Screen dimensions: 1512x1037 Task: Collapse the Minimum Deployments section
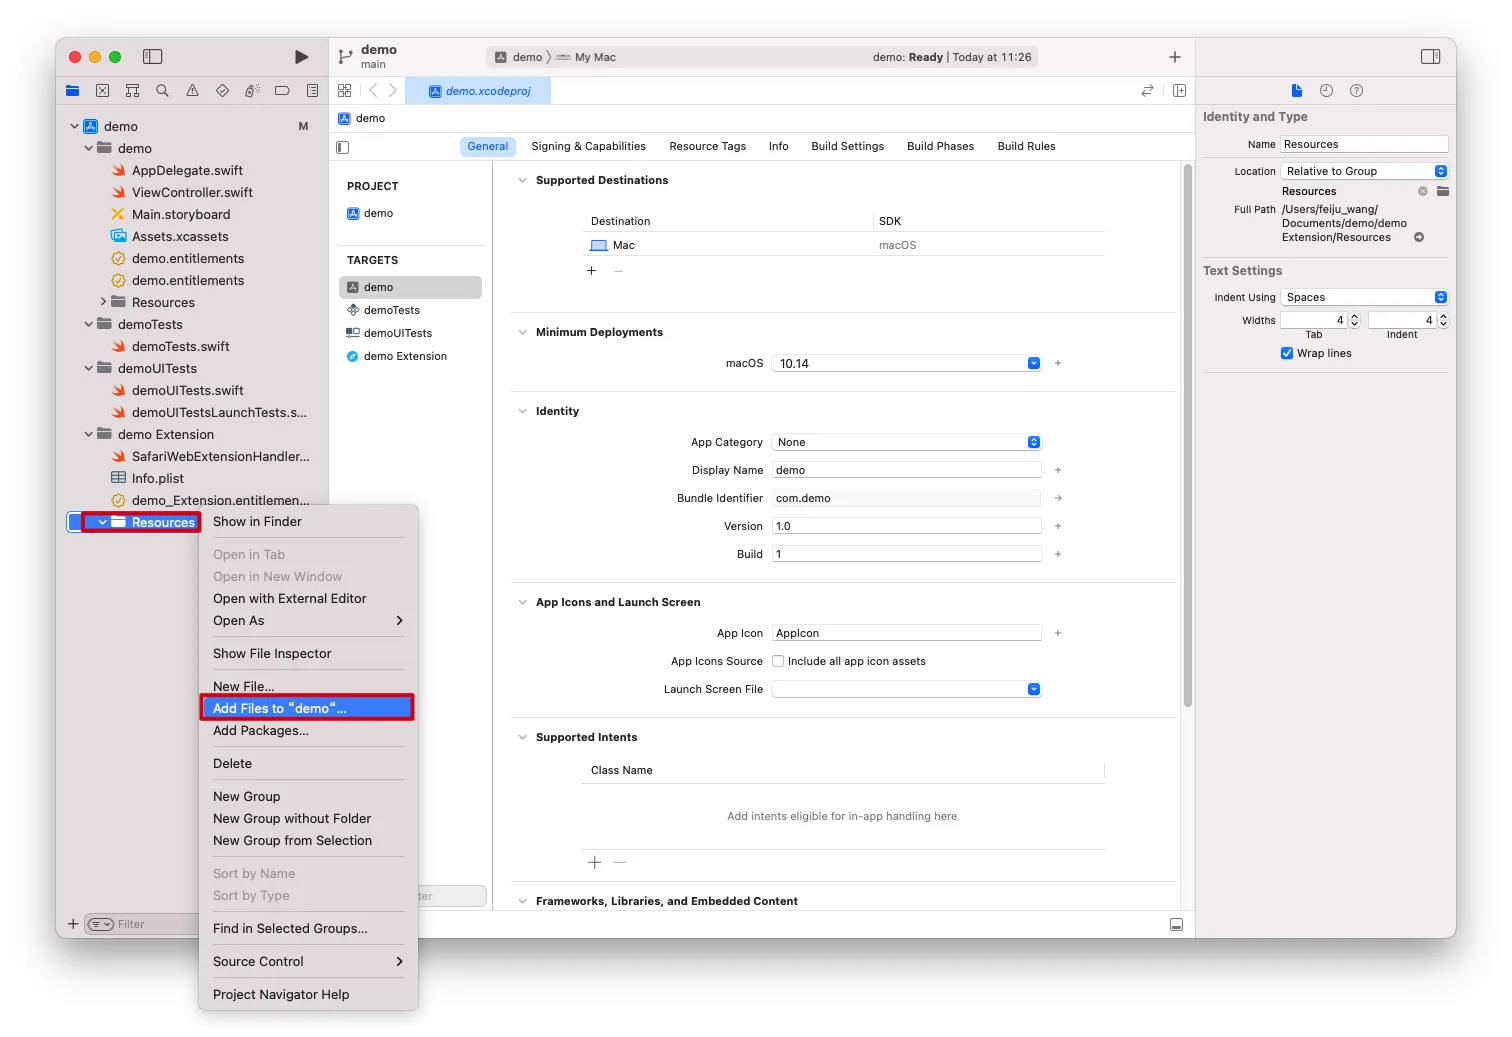[x=522, y=332]
